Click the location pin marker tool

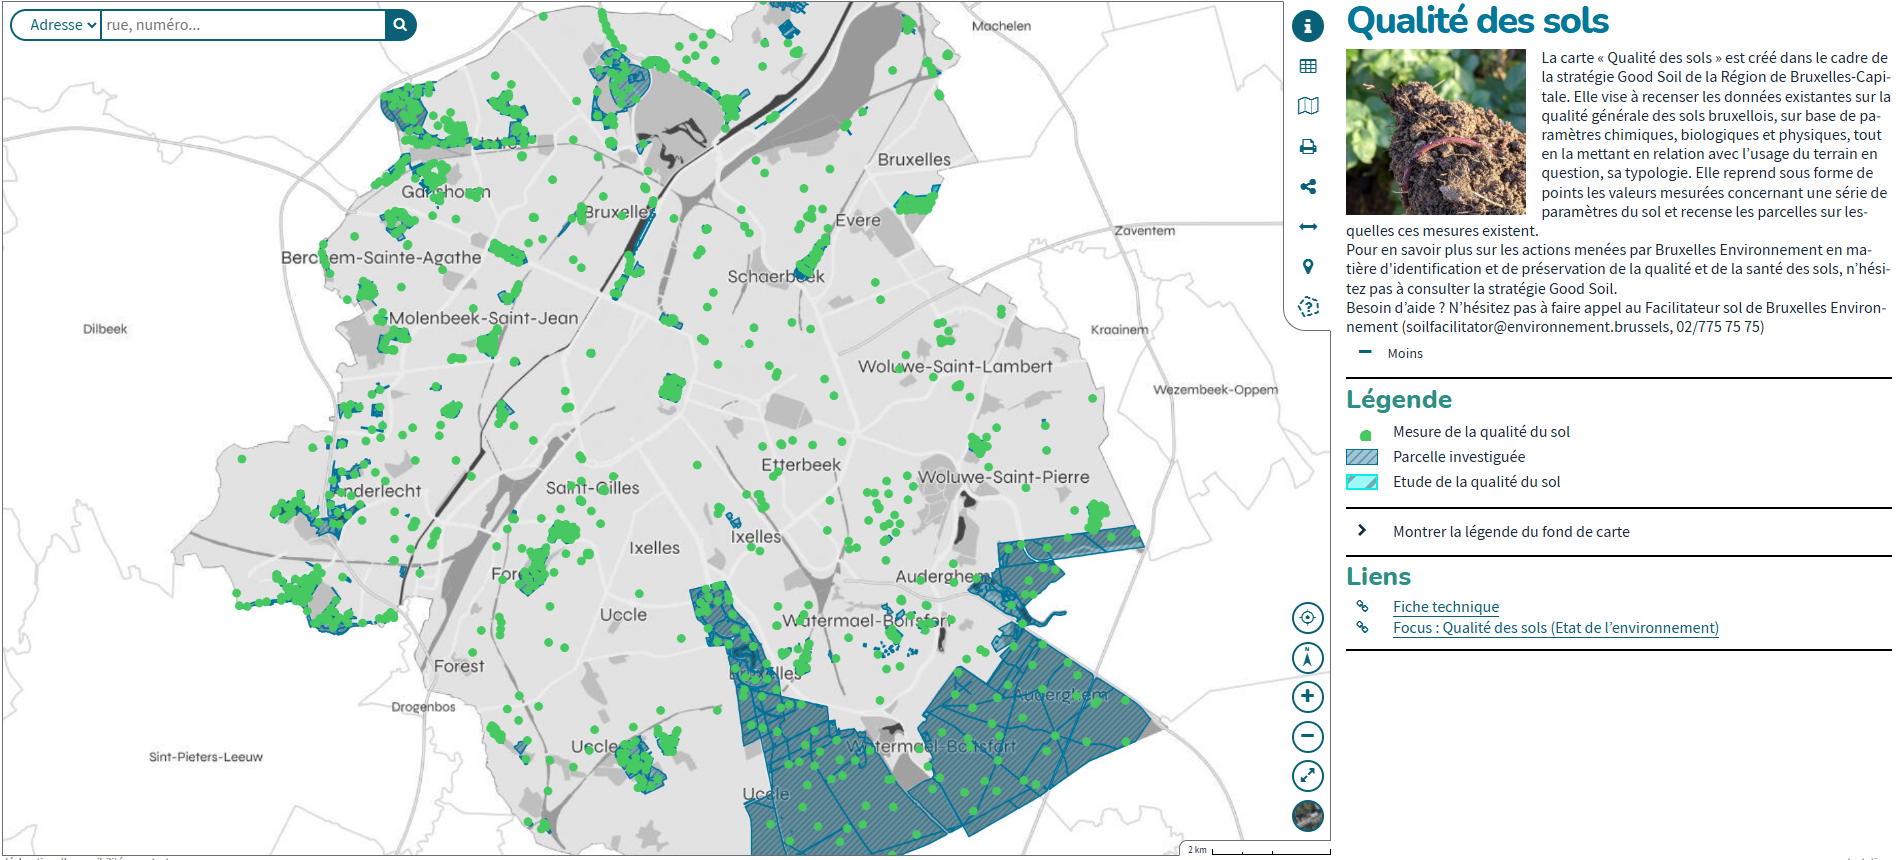[x=1307, y=267]
